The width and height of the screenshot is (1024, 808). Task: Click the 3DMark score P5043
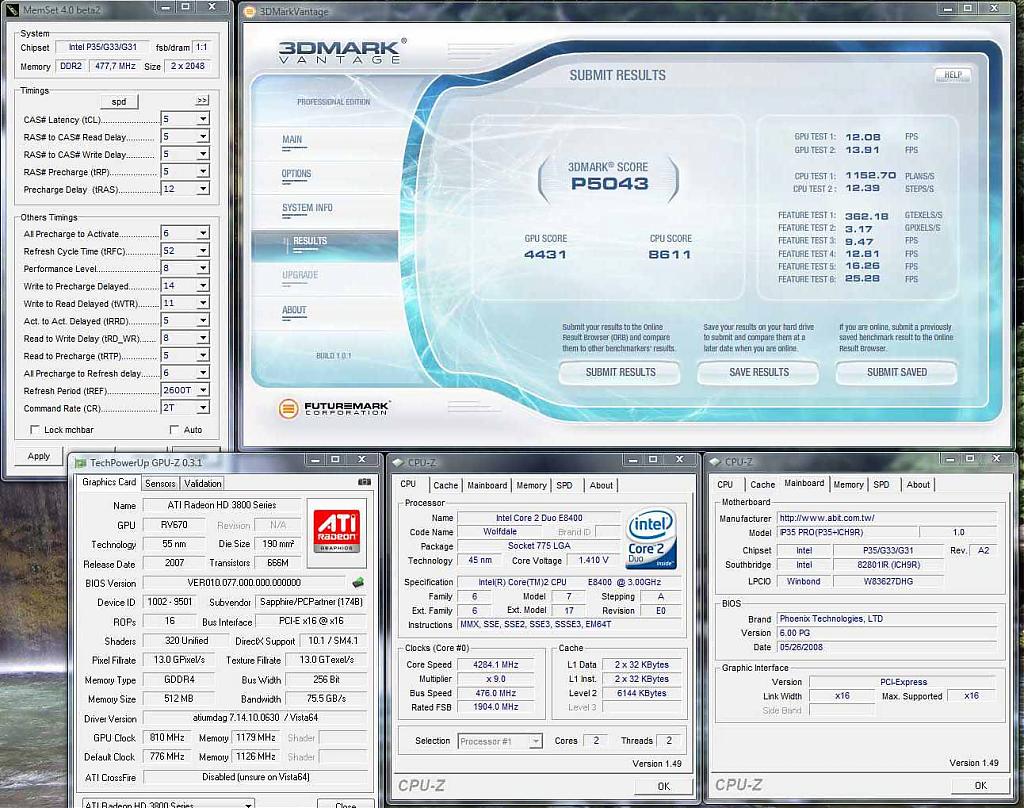609,184
